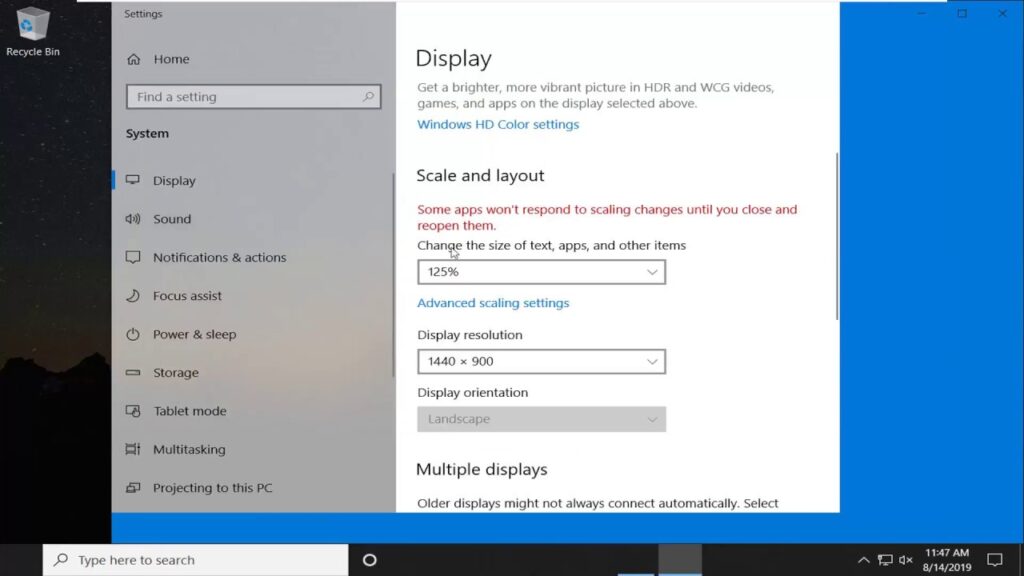This screenshot has width=1024, height=576.
Task: Open the Recycle Bin on the desktop
Action: 33,25
